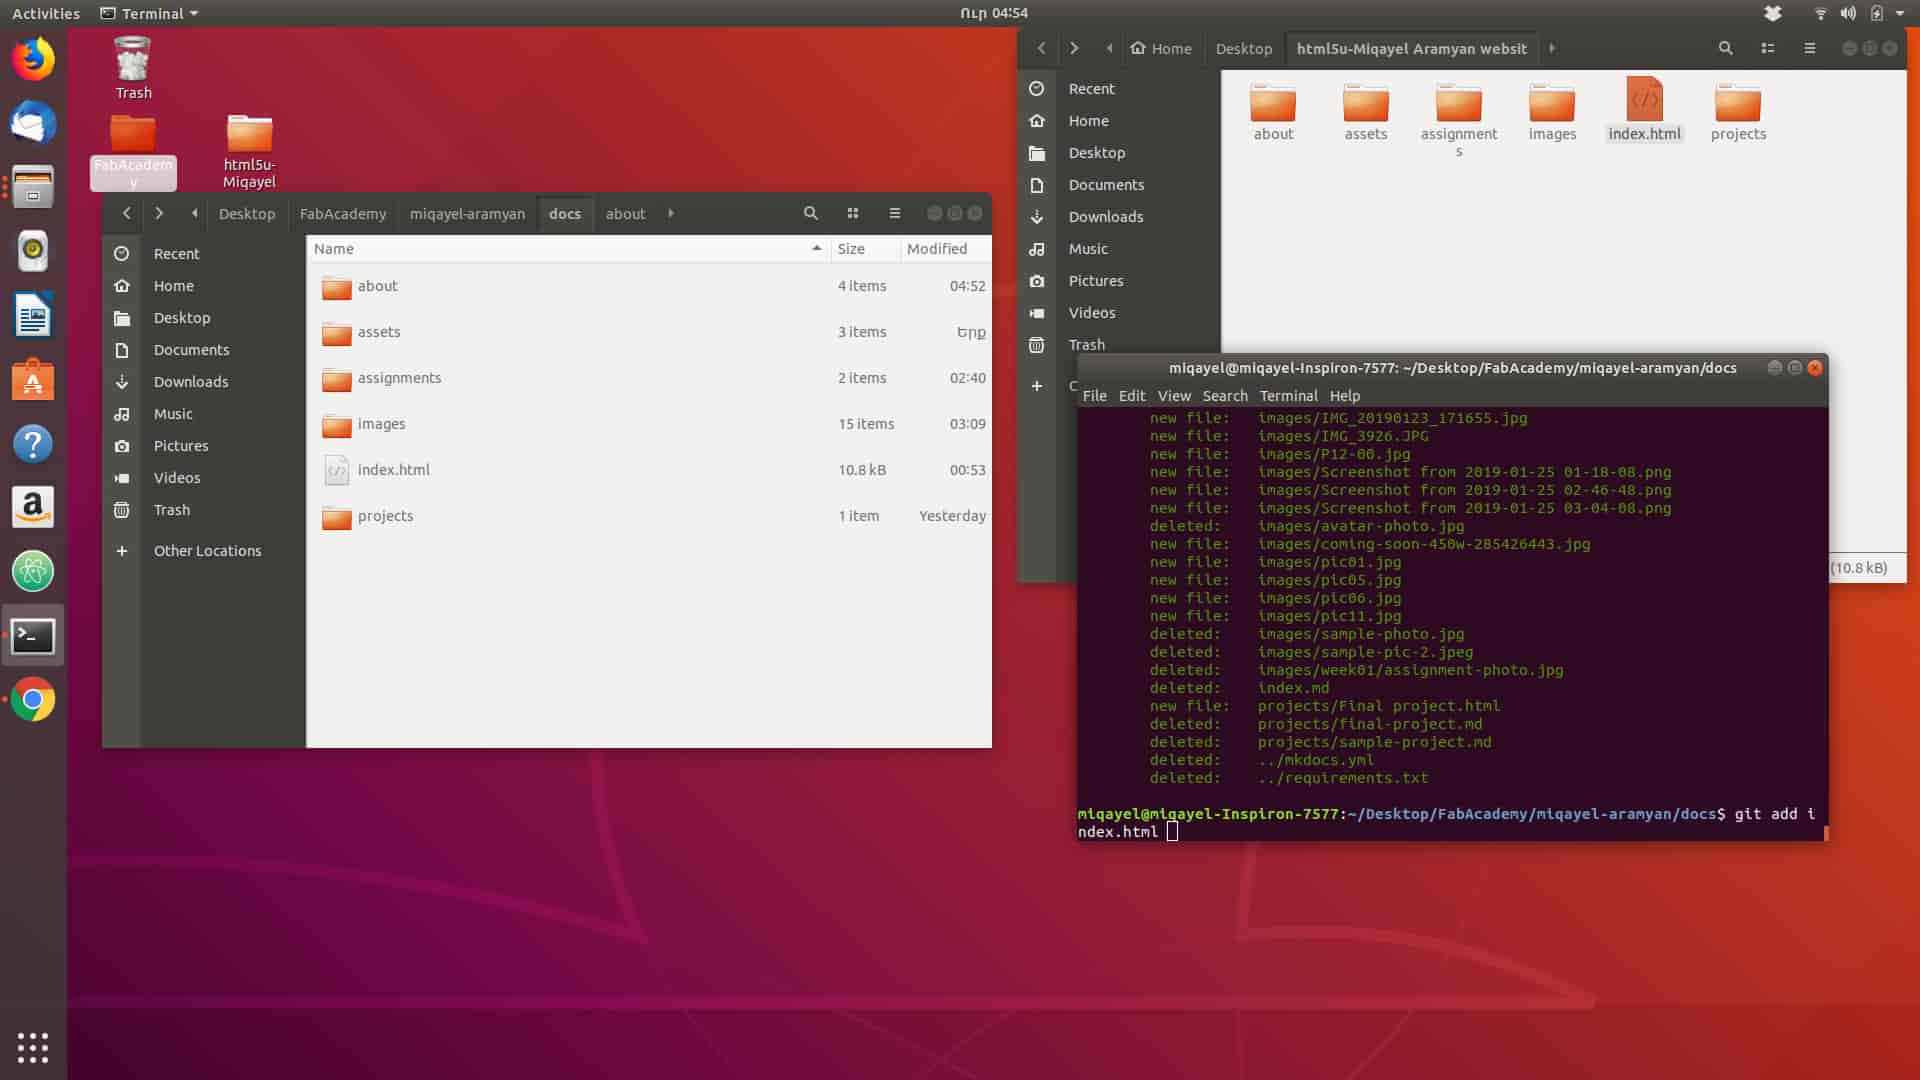Image resolution: width=1920 pixels, height=1080 pixels.
Task: Open the Terminal app menu in the top bar
Action: pyautogui.click(x=150, y=13)
